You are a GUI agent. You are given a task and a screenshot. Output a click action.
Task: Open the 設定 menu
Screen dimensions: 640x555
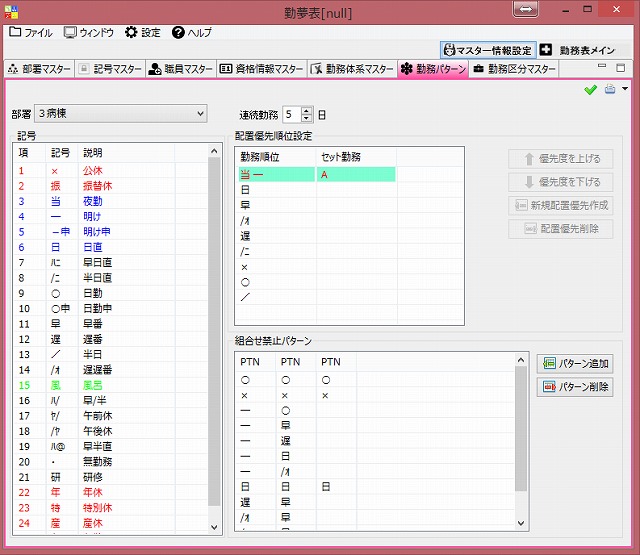click(x=142, y=32)
